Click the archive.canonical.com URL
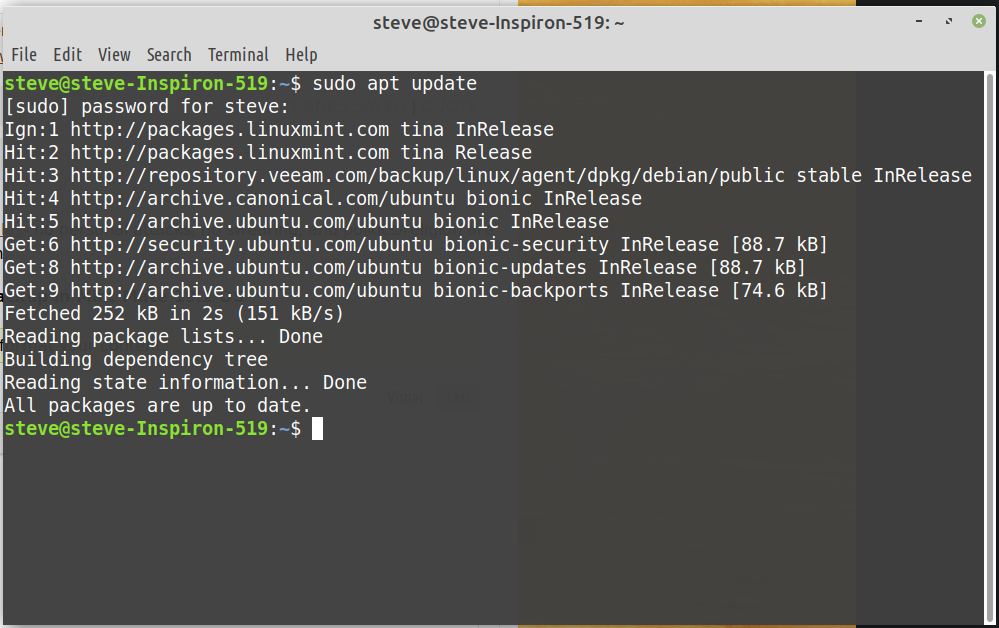The image size is (999, 628). [x=262, y=198]
